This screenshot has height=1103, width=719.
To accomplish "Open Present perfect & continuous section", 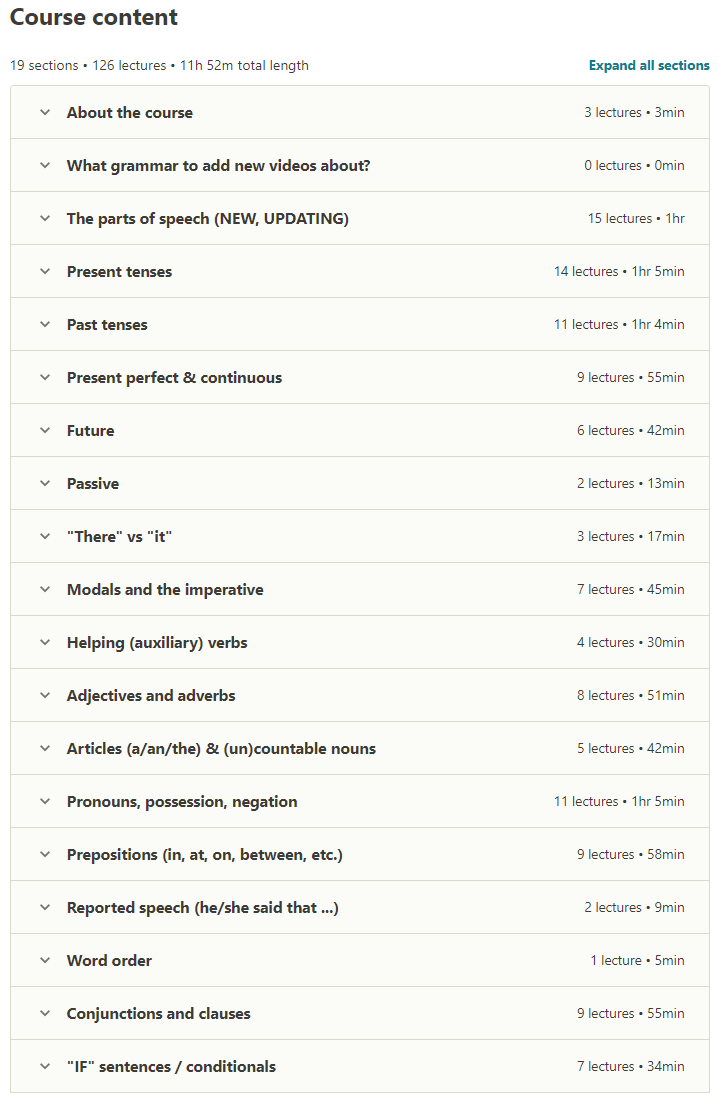I will click(x=360, y=378).
